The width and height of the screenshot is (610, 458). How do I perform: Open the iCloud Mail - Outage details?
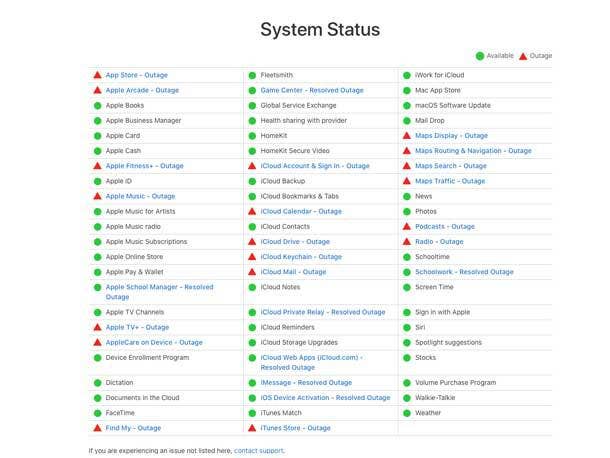pos(293,272)
